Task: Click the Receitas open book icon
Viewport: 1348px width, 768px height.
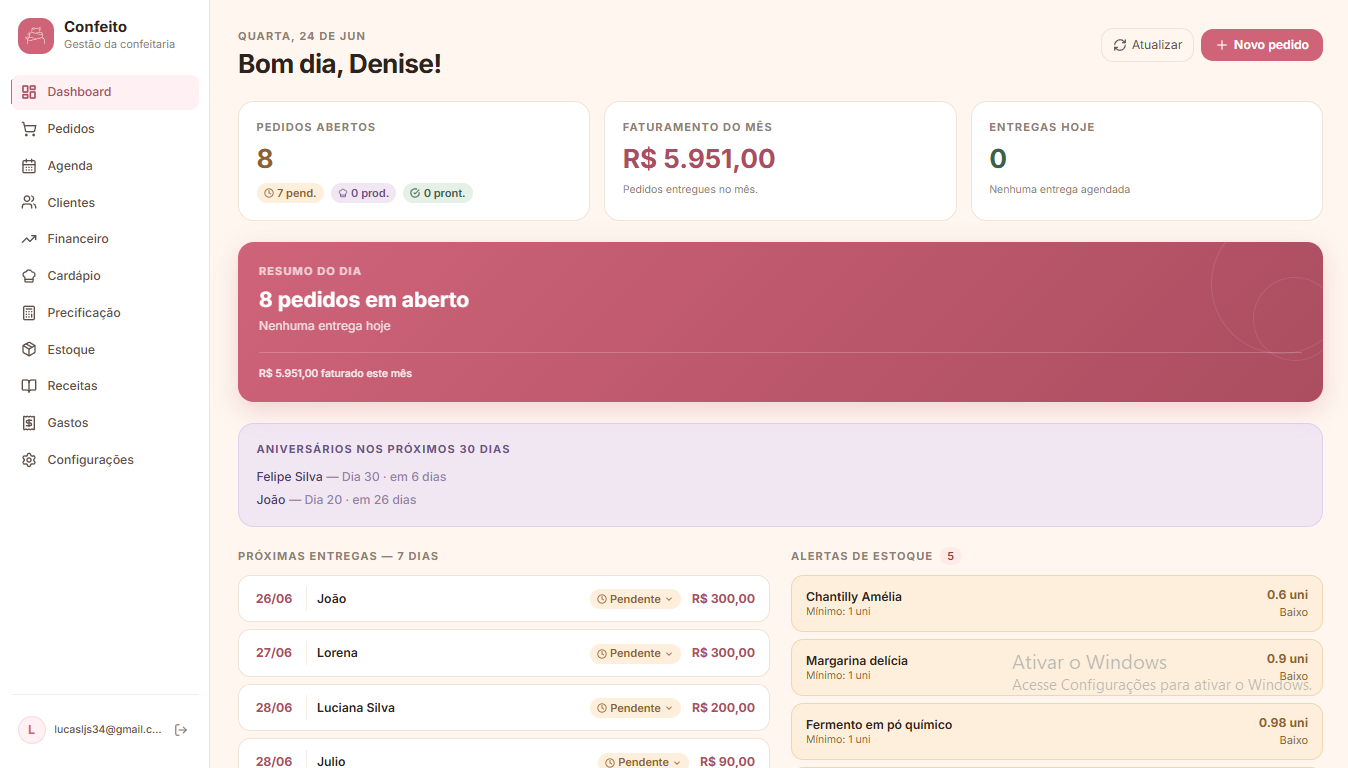Action: pos(29,386)
